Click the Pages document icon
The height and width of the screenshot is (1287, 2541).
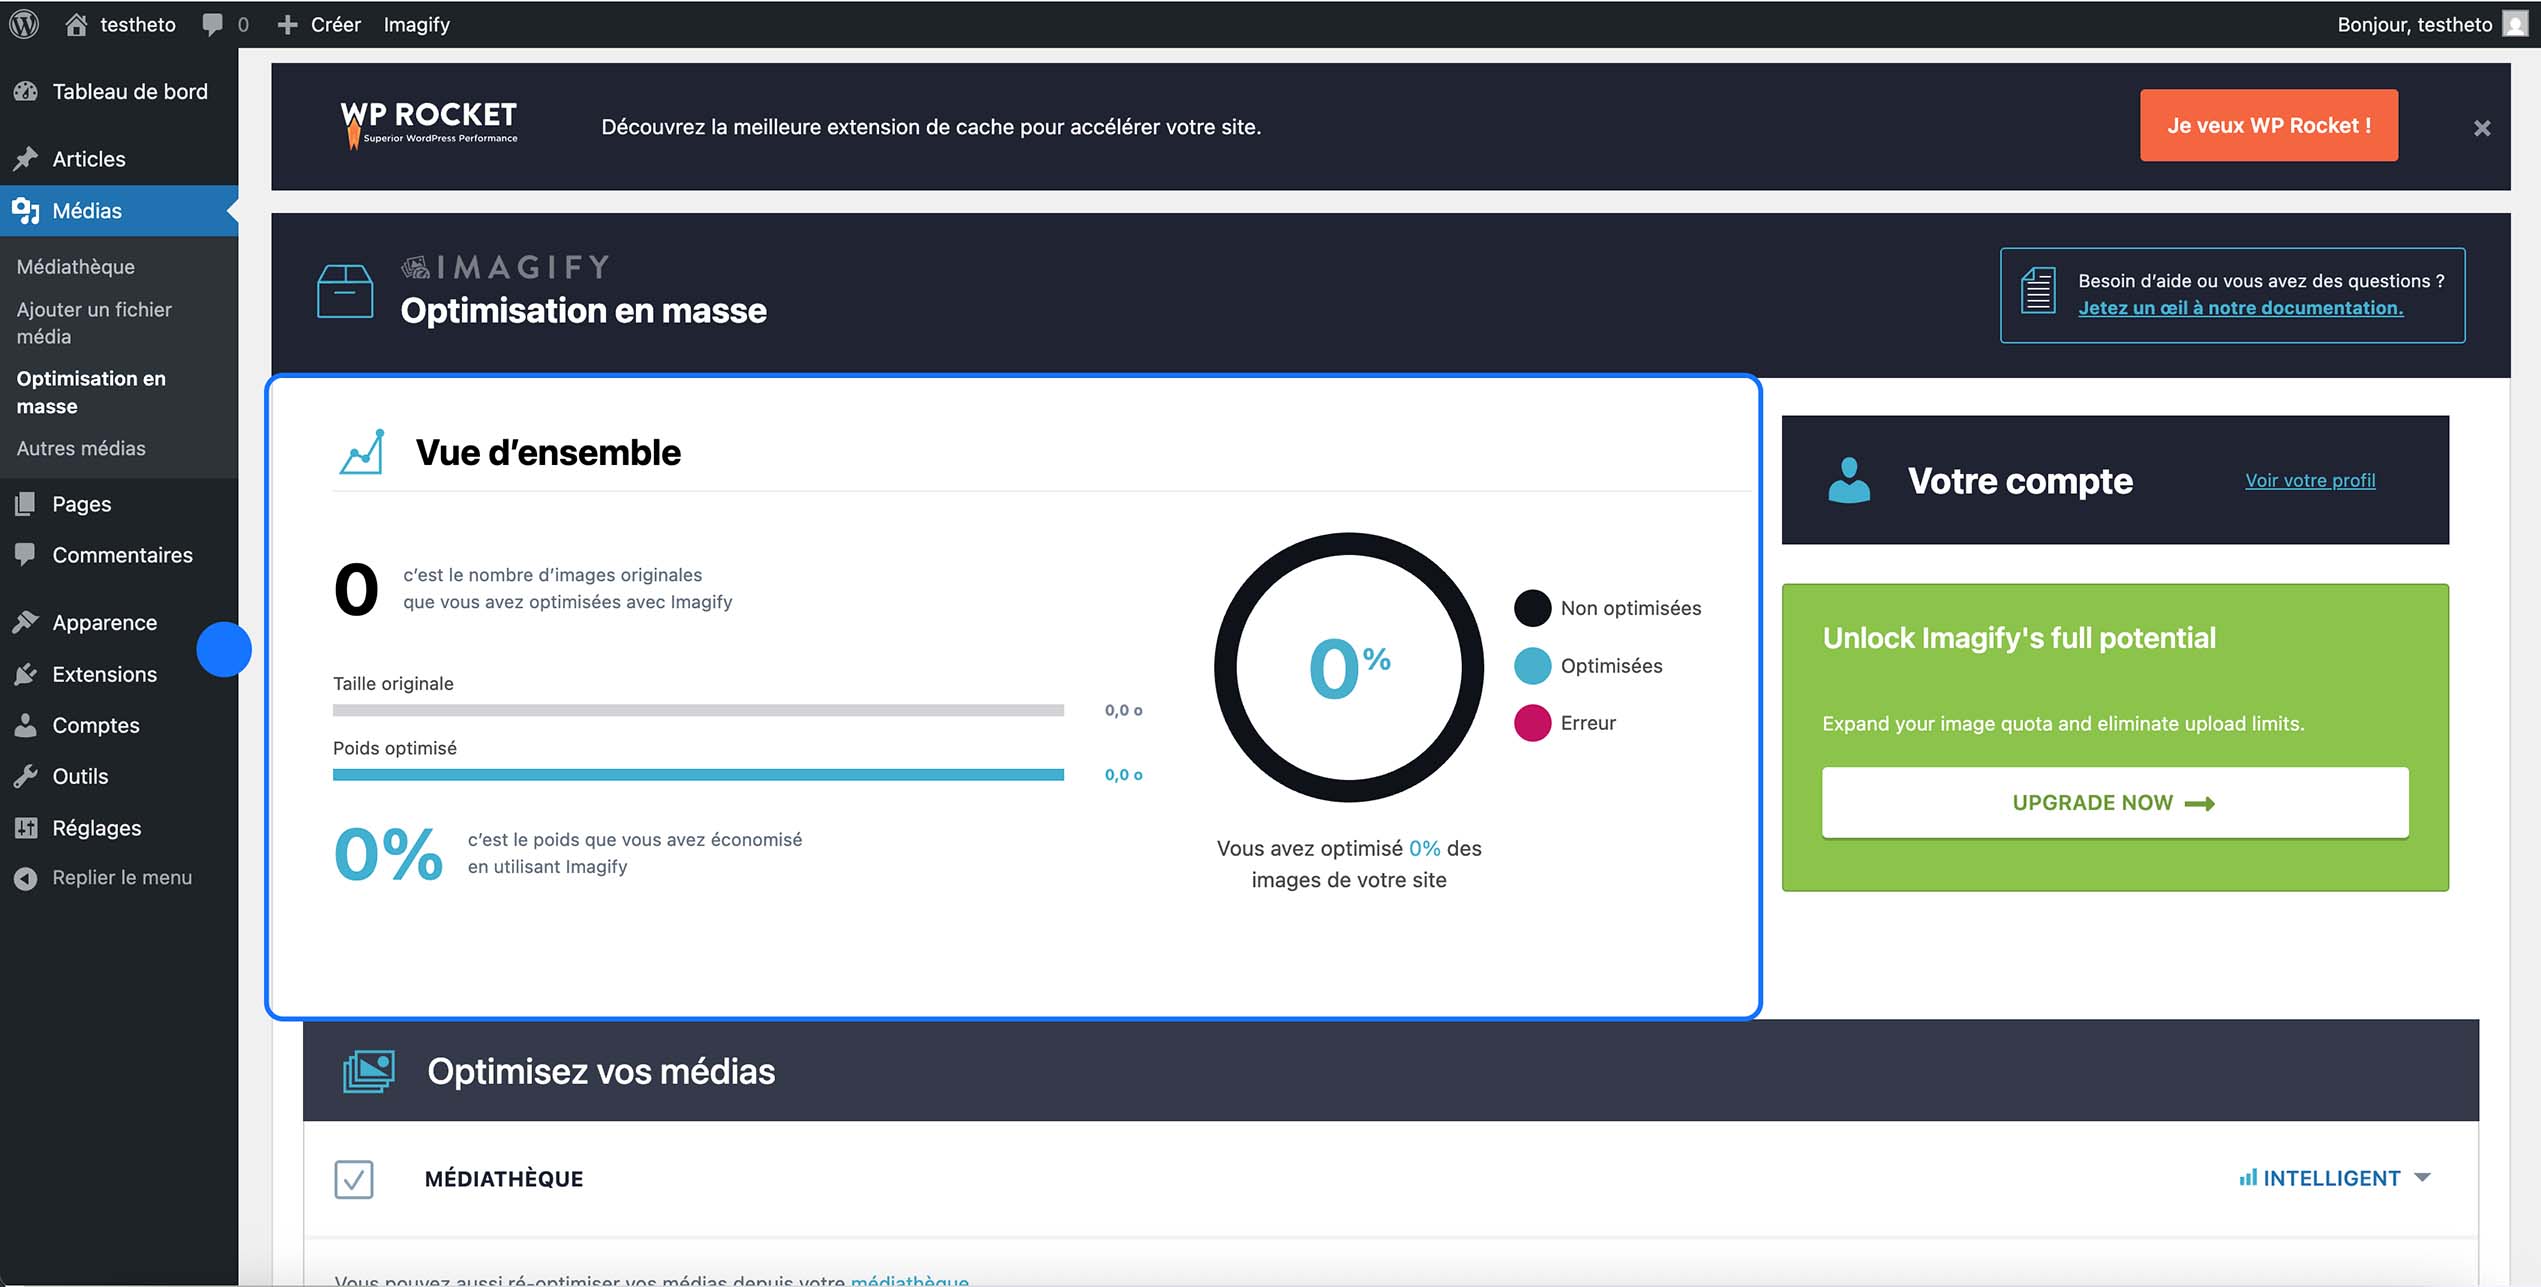(26, 503)
